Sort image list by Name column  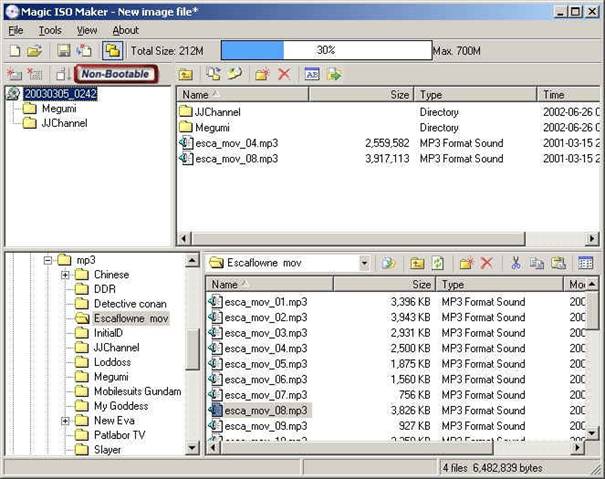[243, 95]
